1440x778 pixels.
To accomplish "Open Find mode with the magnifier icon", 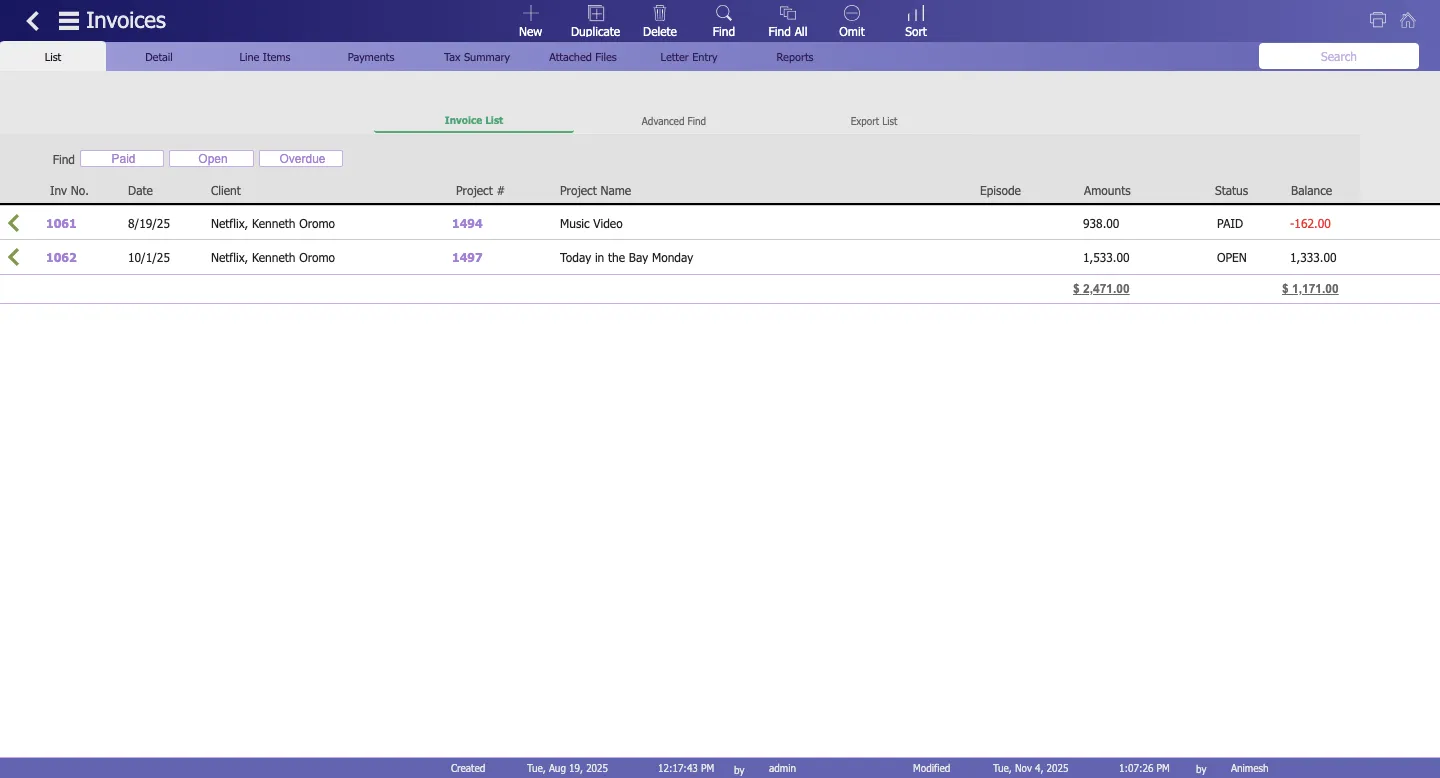I will [723, 20].
